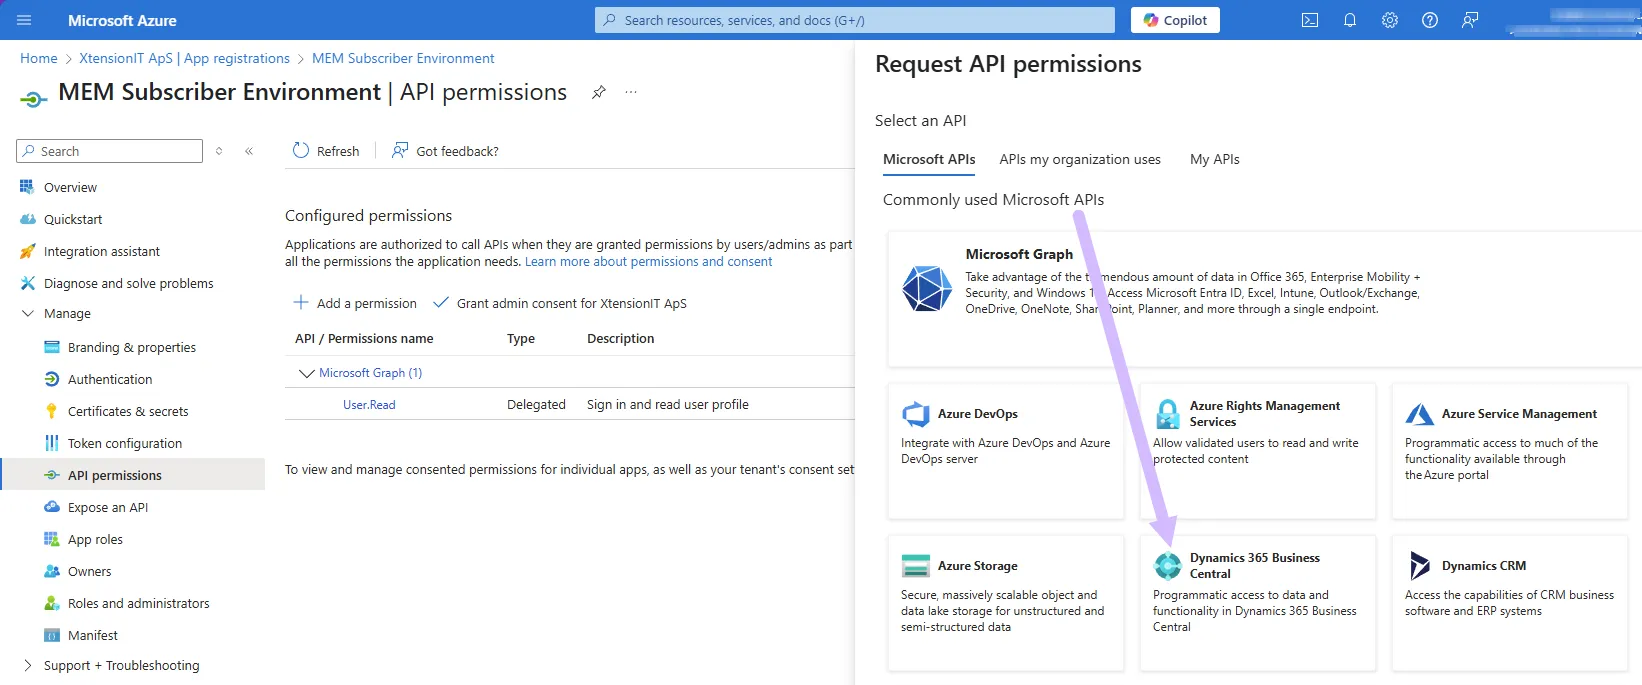Click the Help question mark icon
1642x685 pixels.
1429,20
